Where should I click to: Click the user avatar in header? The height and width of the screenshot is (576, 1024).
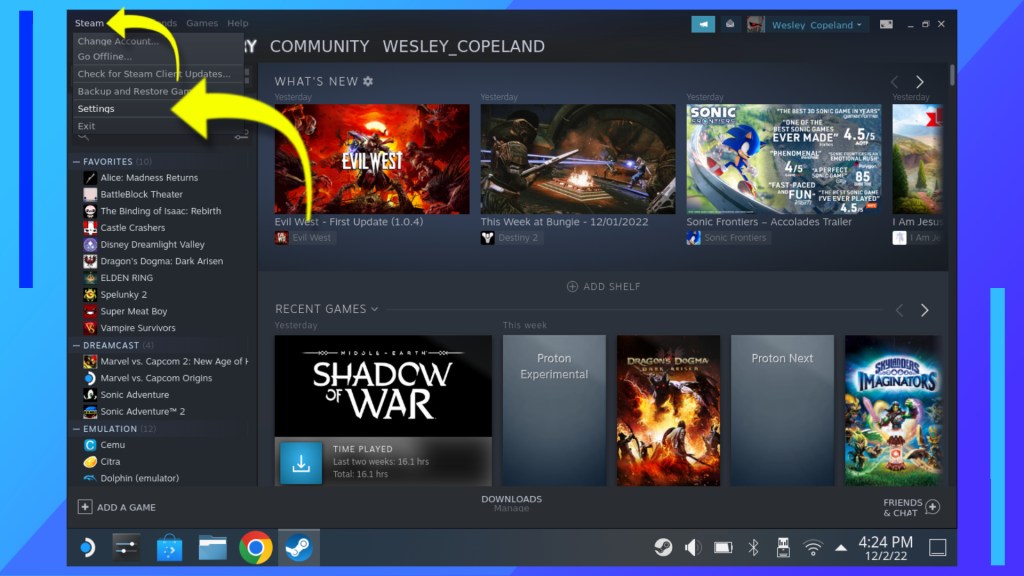[x=756, y=25]
